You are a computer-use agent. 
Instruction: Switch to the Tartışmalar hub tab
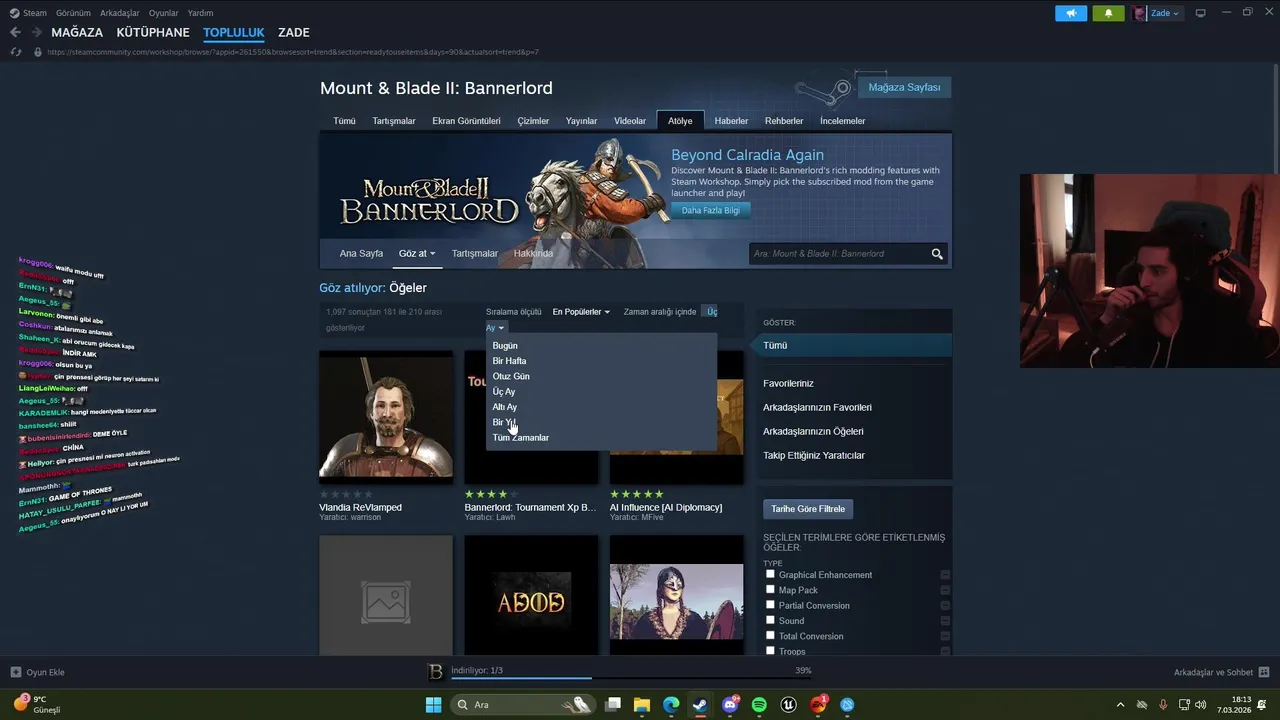click(x=394, y=121)
